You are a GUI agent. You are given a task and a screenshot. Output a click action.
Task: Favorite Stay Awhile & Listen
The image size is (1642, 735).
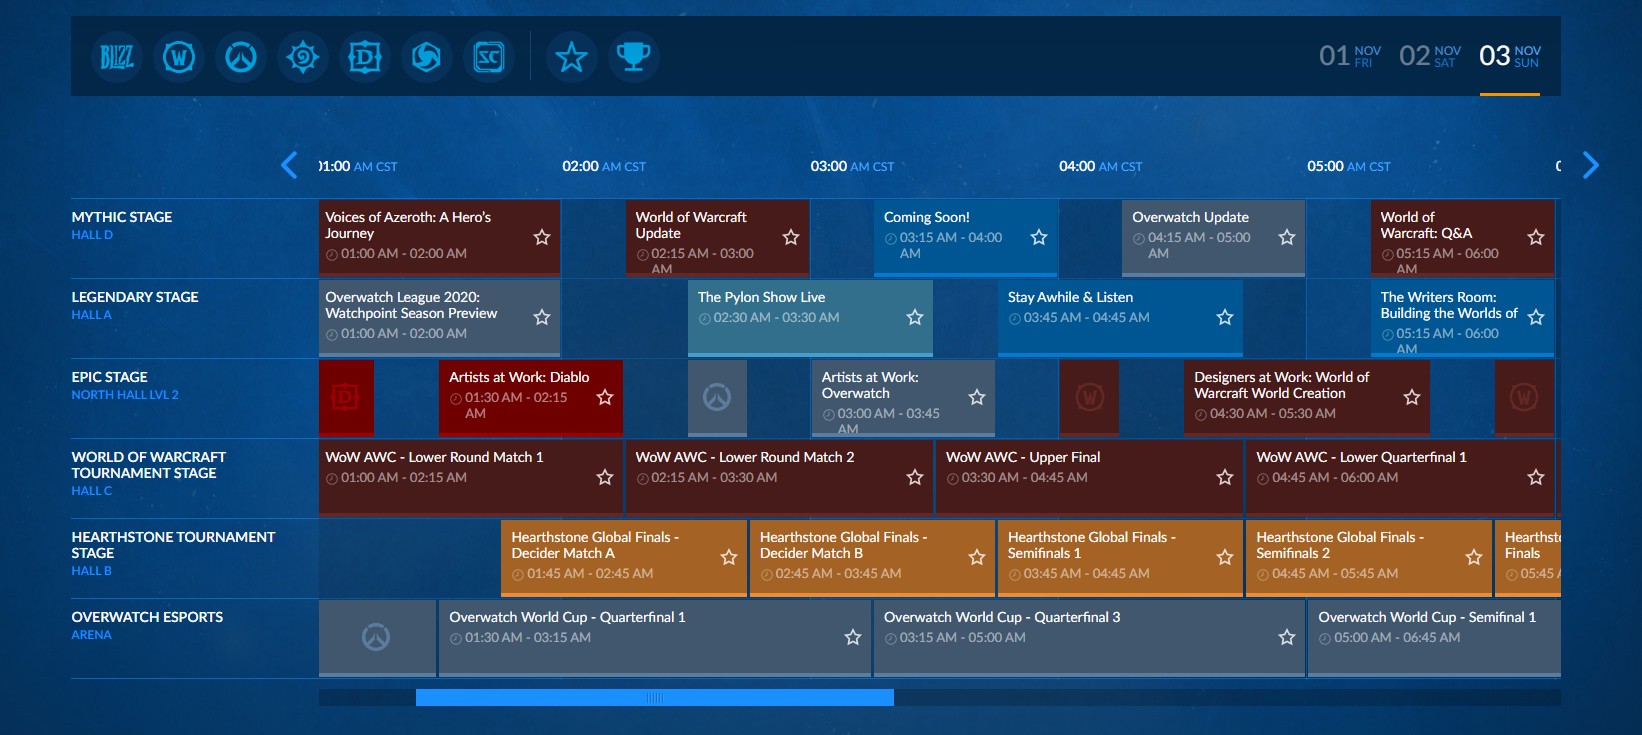1225,318
